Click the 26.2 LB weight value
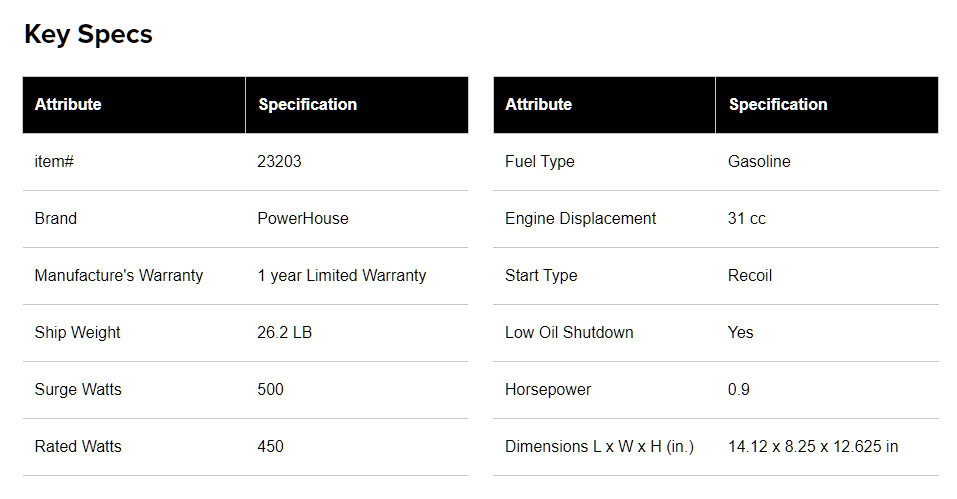This screenshot has width=957, height=499. click(x=284, y=332)
